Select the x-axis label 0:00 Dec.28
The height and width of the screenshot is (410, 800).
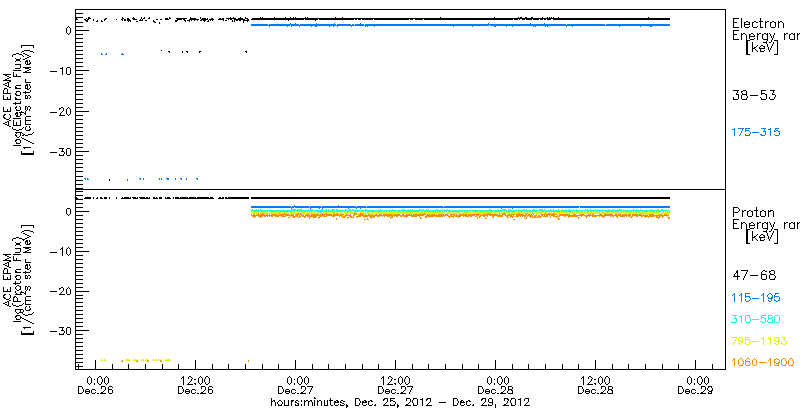pyautogui.click(x=496, y=386)
